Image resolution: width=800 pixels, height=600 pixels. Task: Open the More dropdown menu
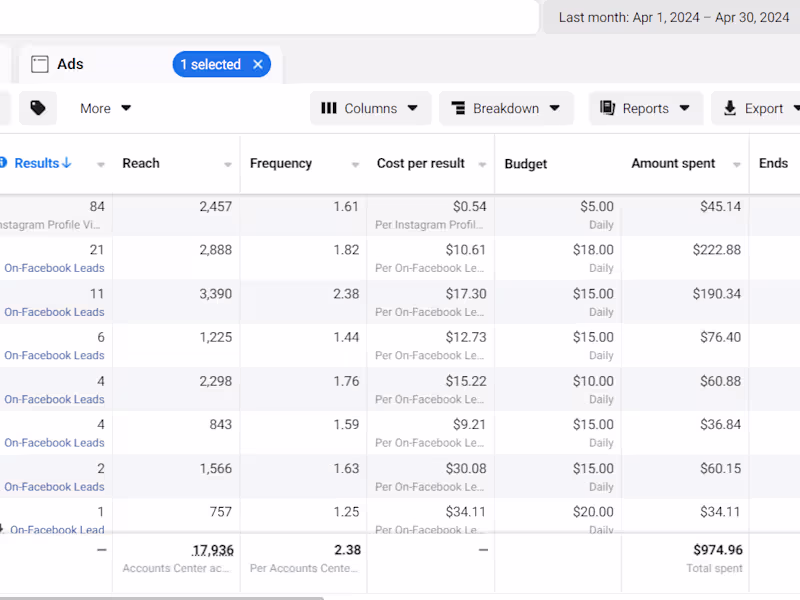point(106,108)
